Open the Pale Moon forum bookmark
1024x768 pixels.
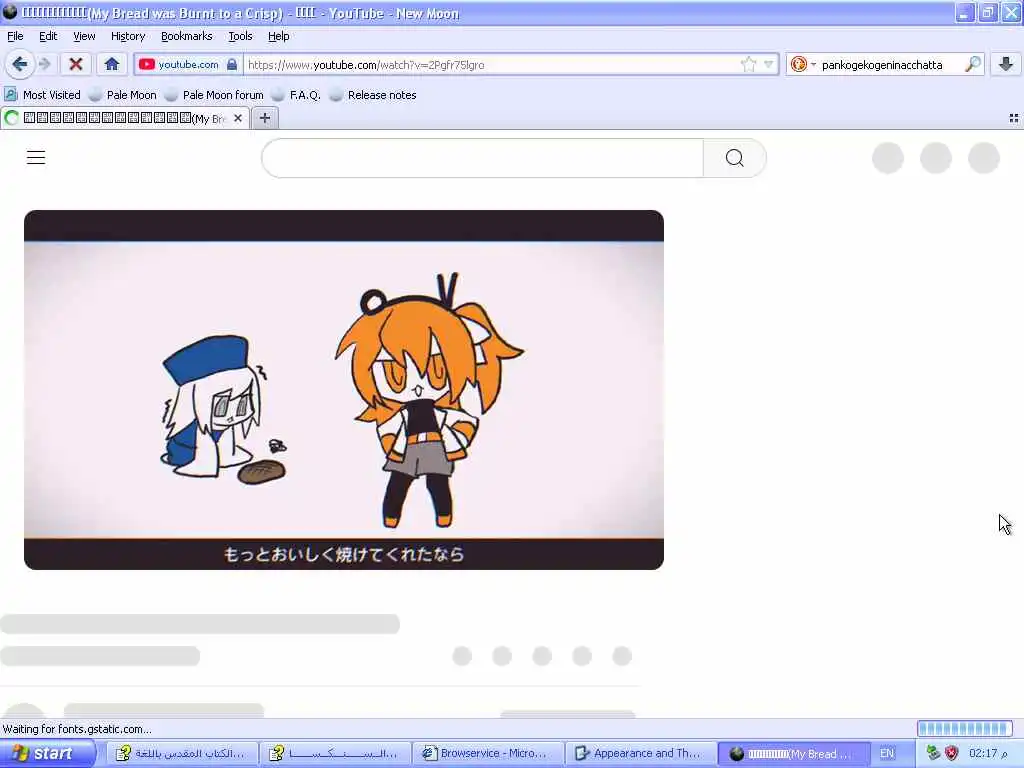[214, 95]
